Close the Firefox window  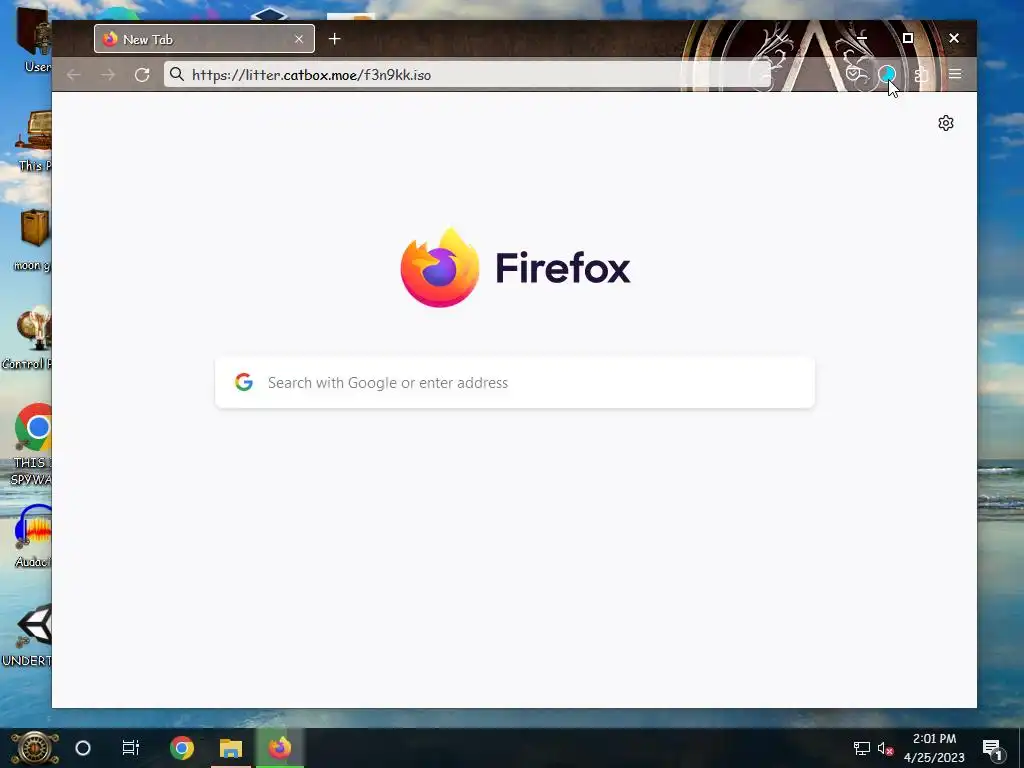coord(954,39)
